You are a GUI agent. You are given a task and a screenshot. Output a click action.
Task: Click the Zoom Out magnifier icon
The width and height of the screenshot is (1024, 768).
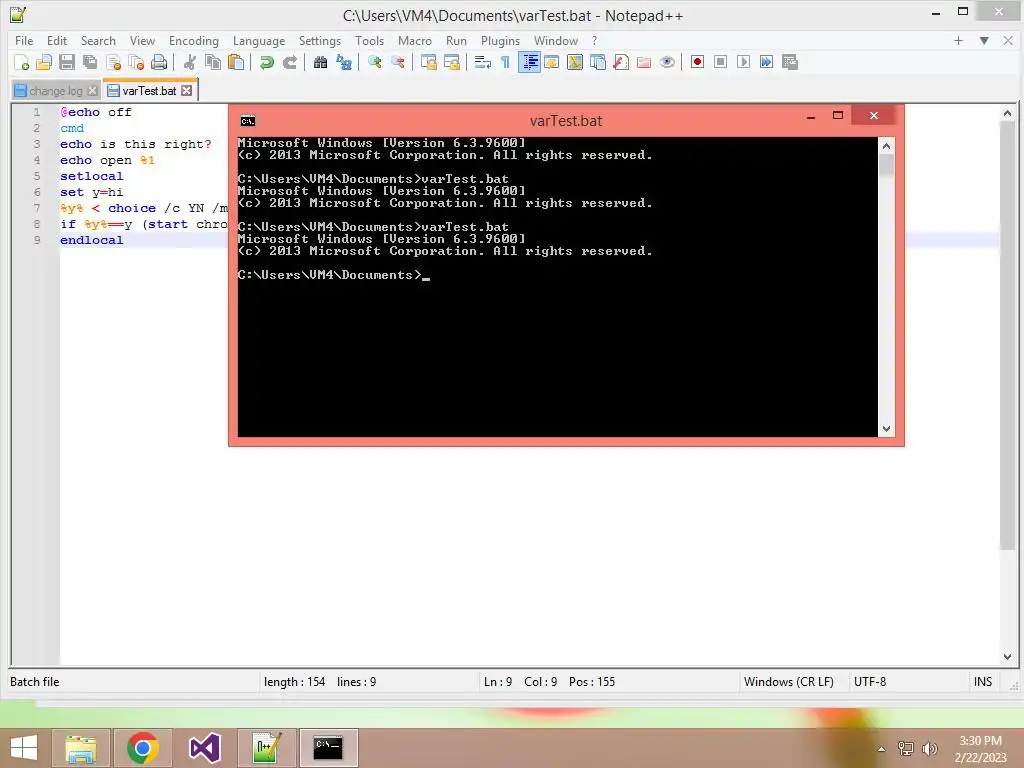(x=398, y=62)
